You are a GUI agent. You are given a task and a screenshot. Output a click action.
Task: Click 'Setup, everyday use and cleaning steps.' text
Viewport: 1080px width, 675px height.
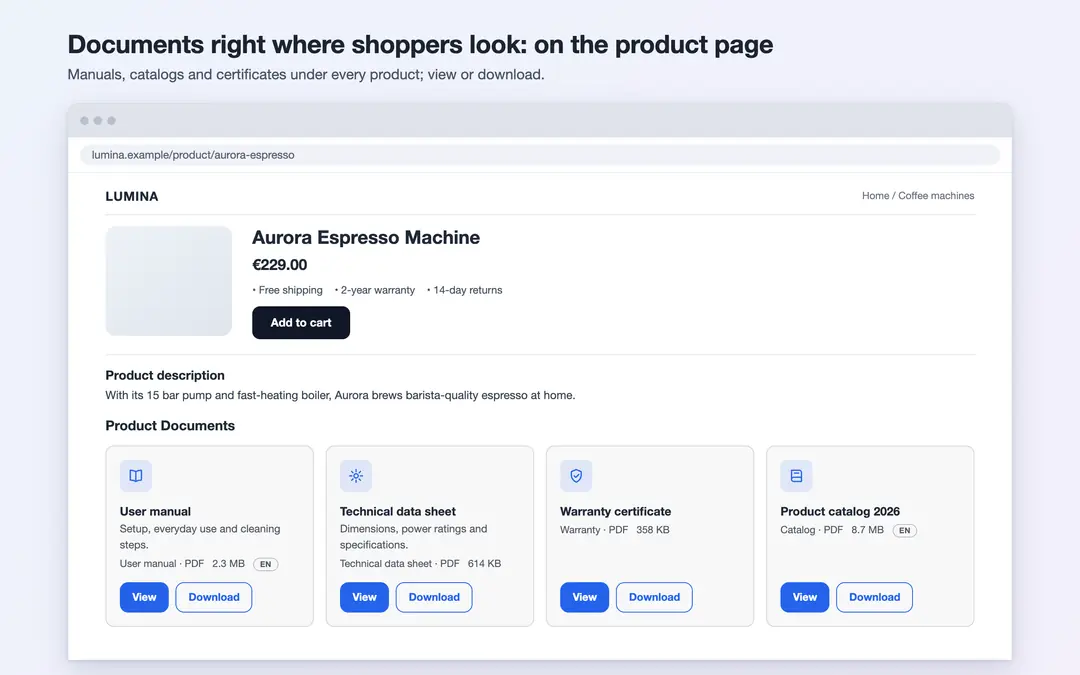pyautogui.click(x=200, y=537)
